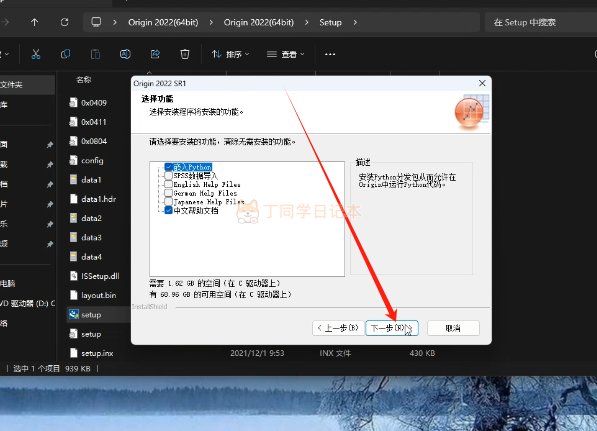
Task: Select the config file icon
Action: coord(73,160)
